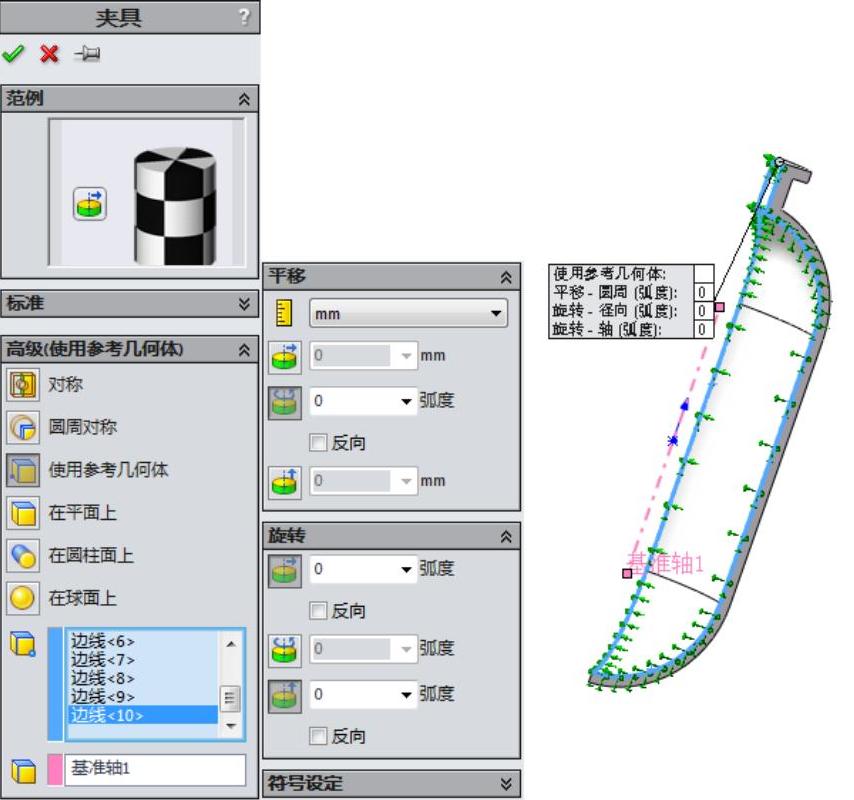Expand the 标准 section
The width and height of the screenshot is (854, 800).
244,303
